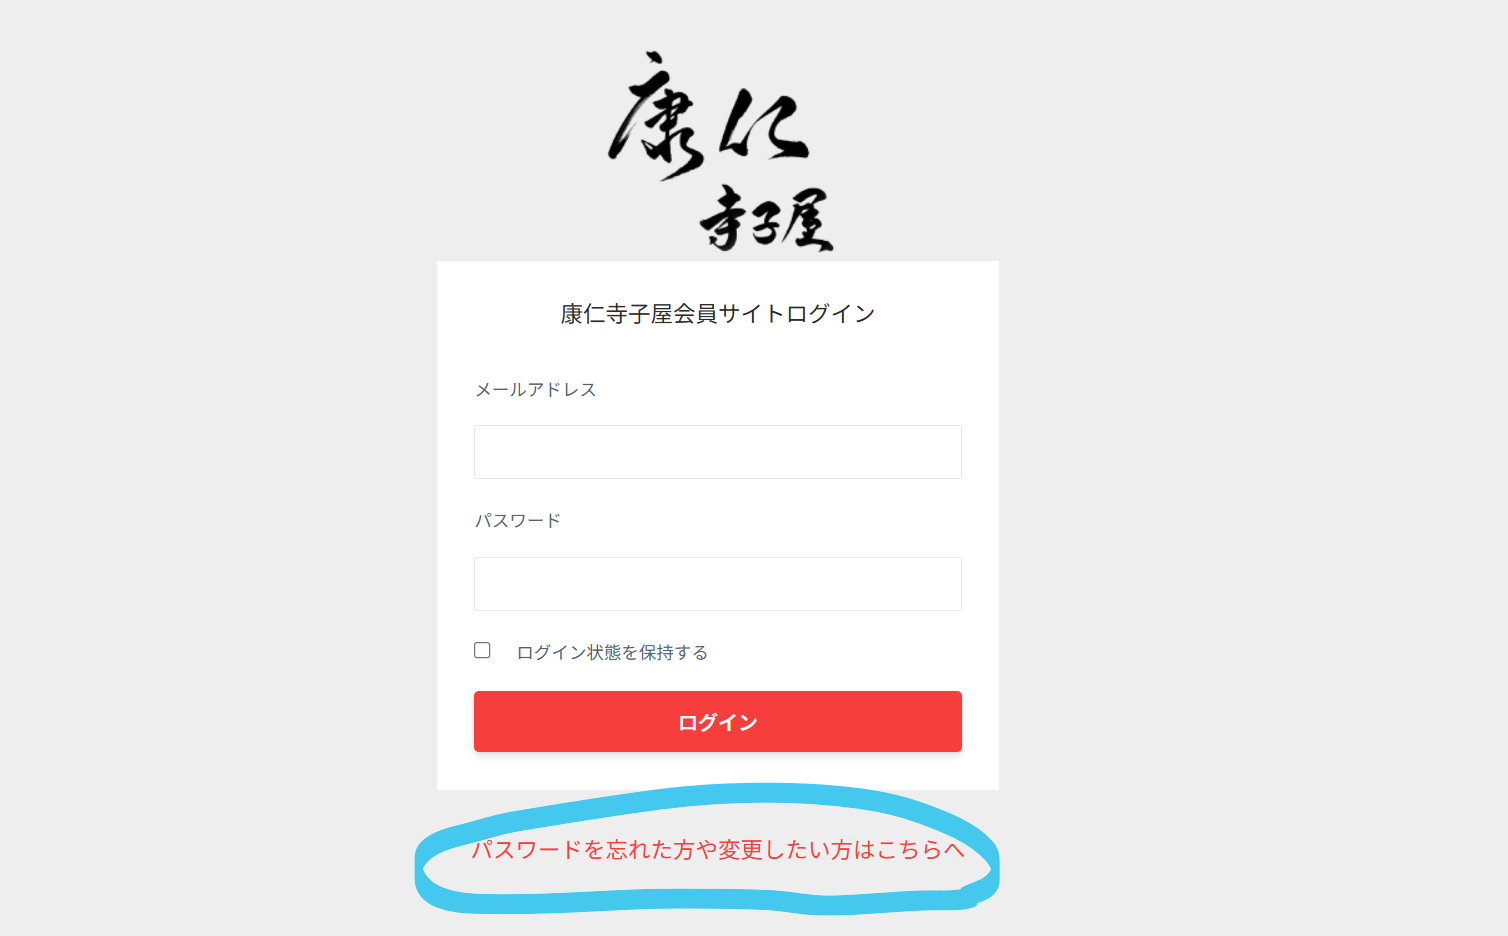
Task: Enable the keep-me-logged-in checkbox
Action: 482,650
